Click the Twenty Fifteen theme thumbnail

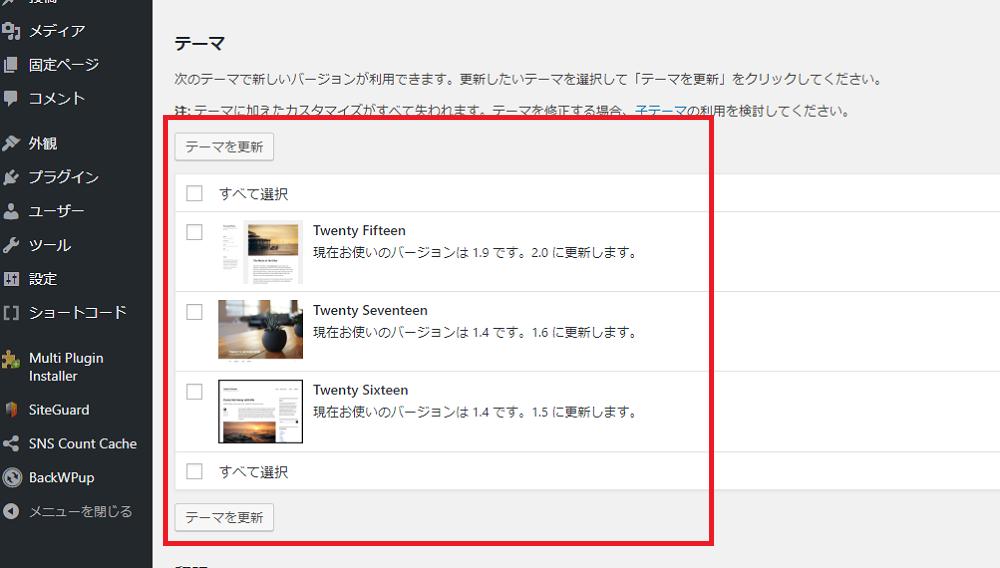[260, 252]
